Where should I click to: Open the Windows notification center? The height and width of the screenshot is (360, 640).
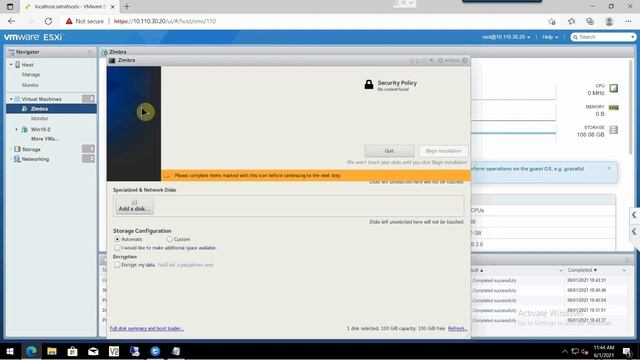pos(627,351)
